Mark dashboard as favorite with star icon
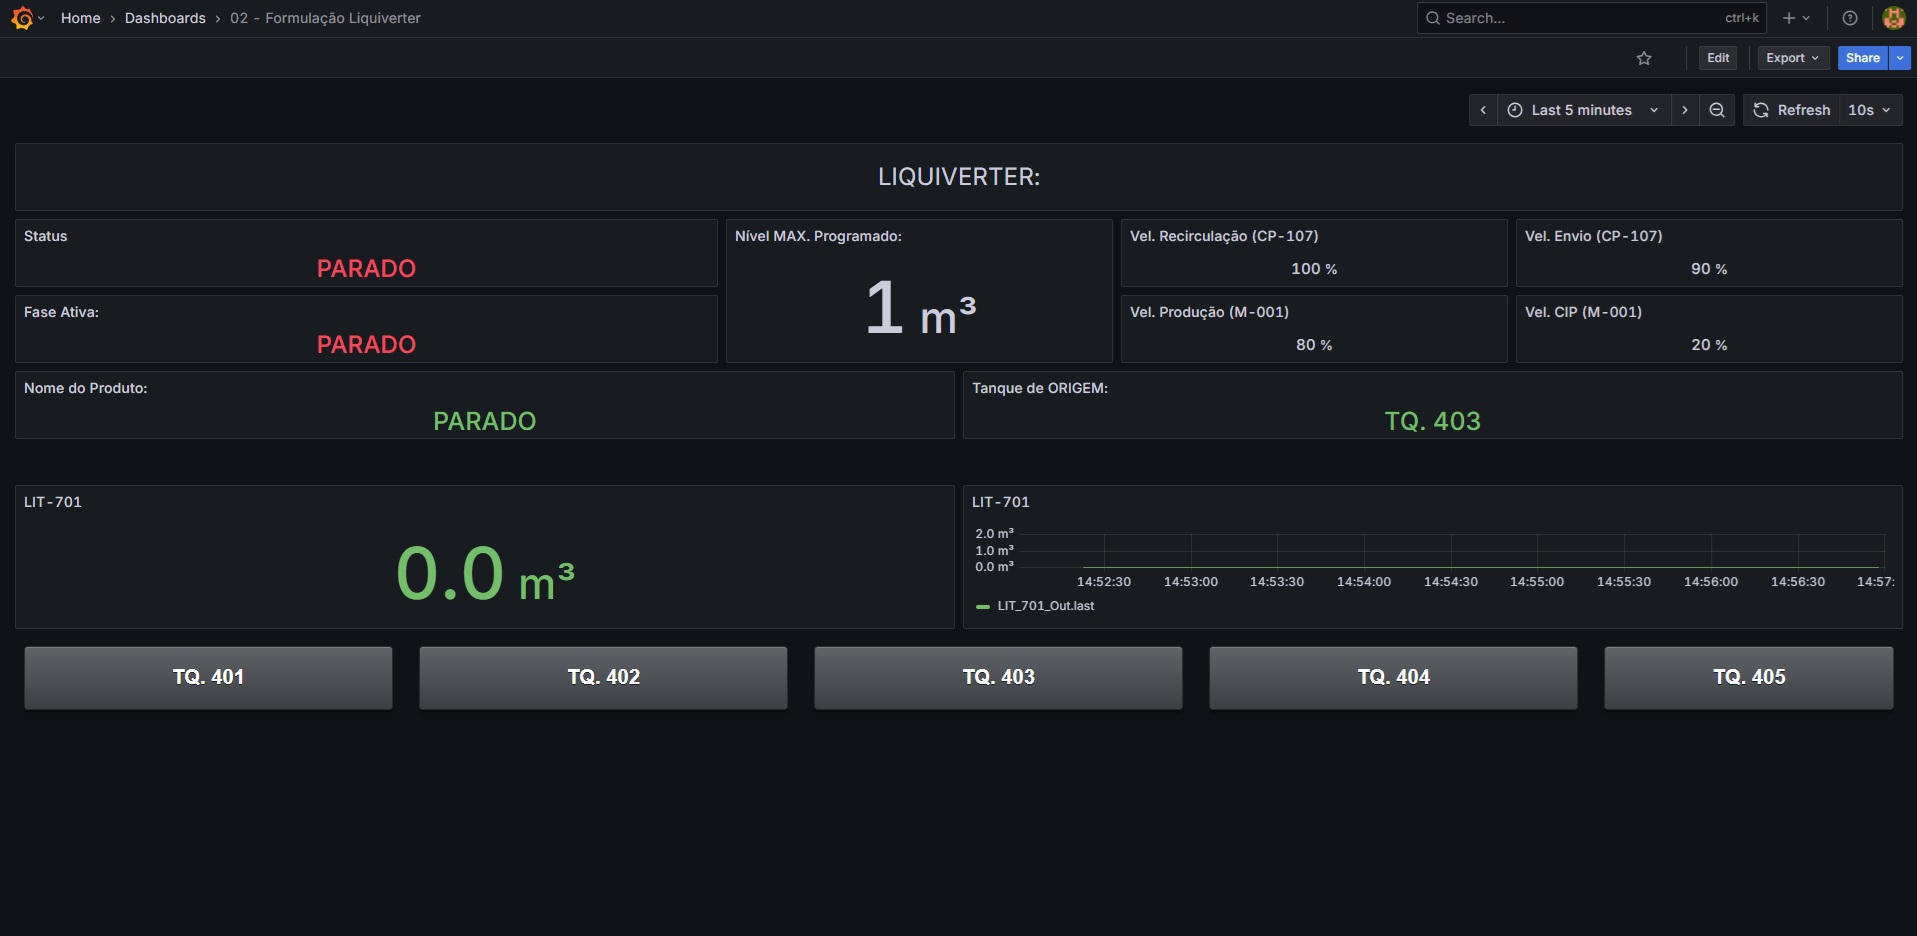 point(1644,58)
